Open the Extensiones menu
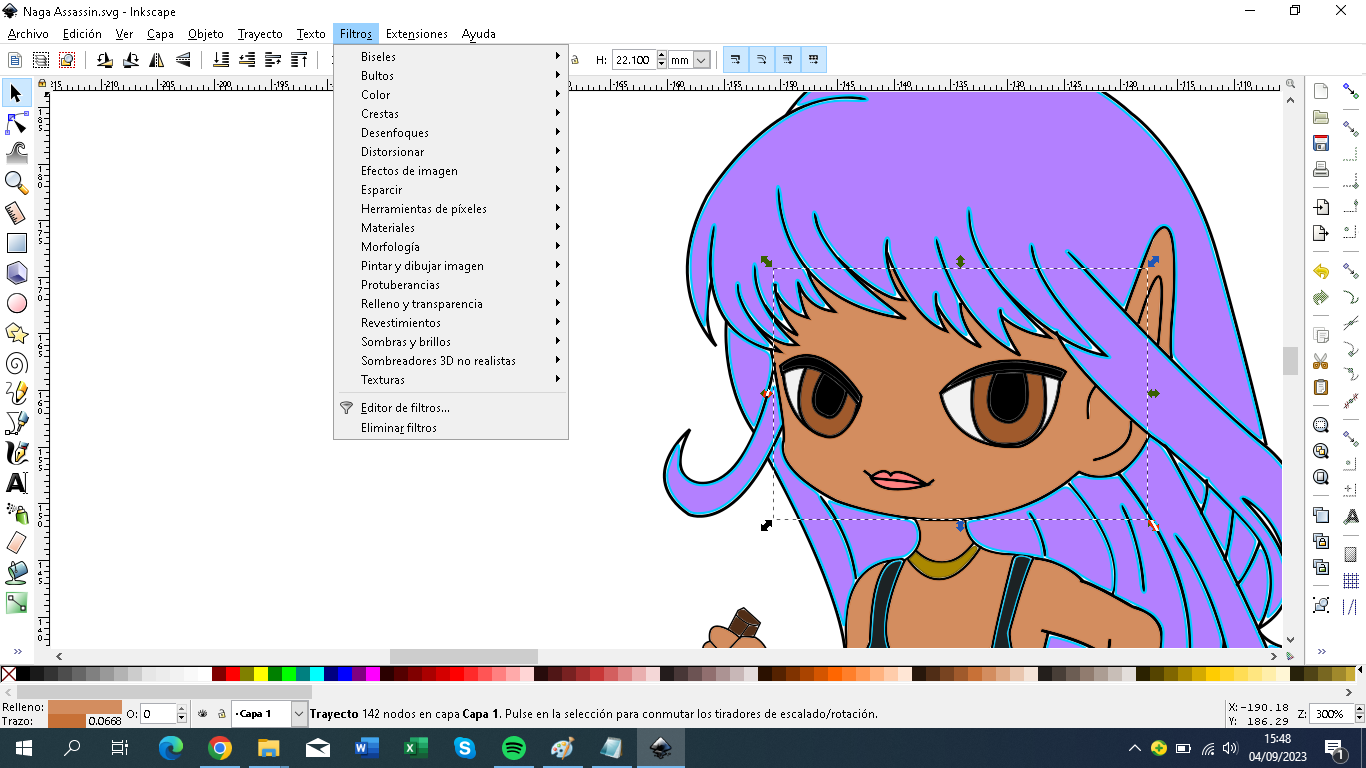 tap(417, 34)
